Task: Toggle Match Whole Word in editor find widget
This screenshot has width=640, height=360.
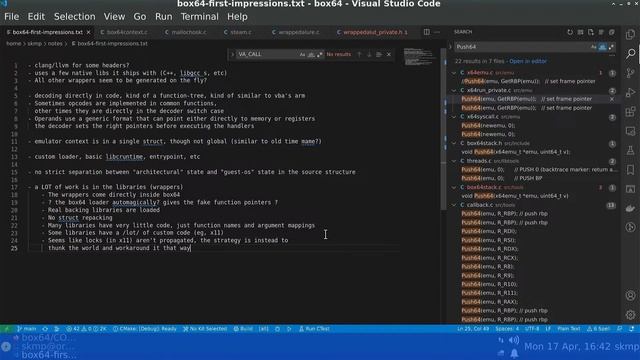Action: [x=311, y=54]
